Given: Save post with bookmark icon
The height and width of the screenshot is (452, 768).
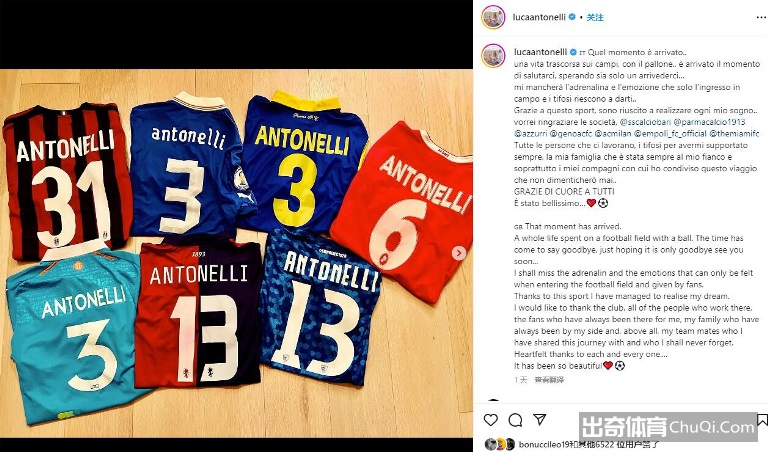Looking at the screenshot, I should click(x=762, y=420).
